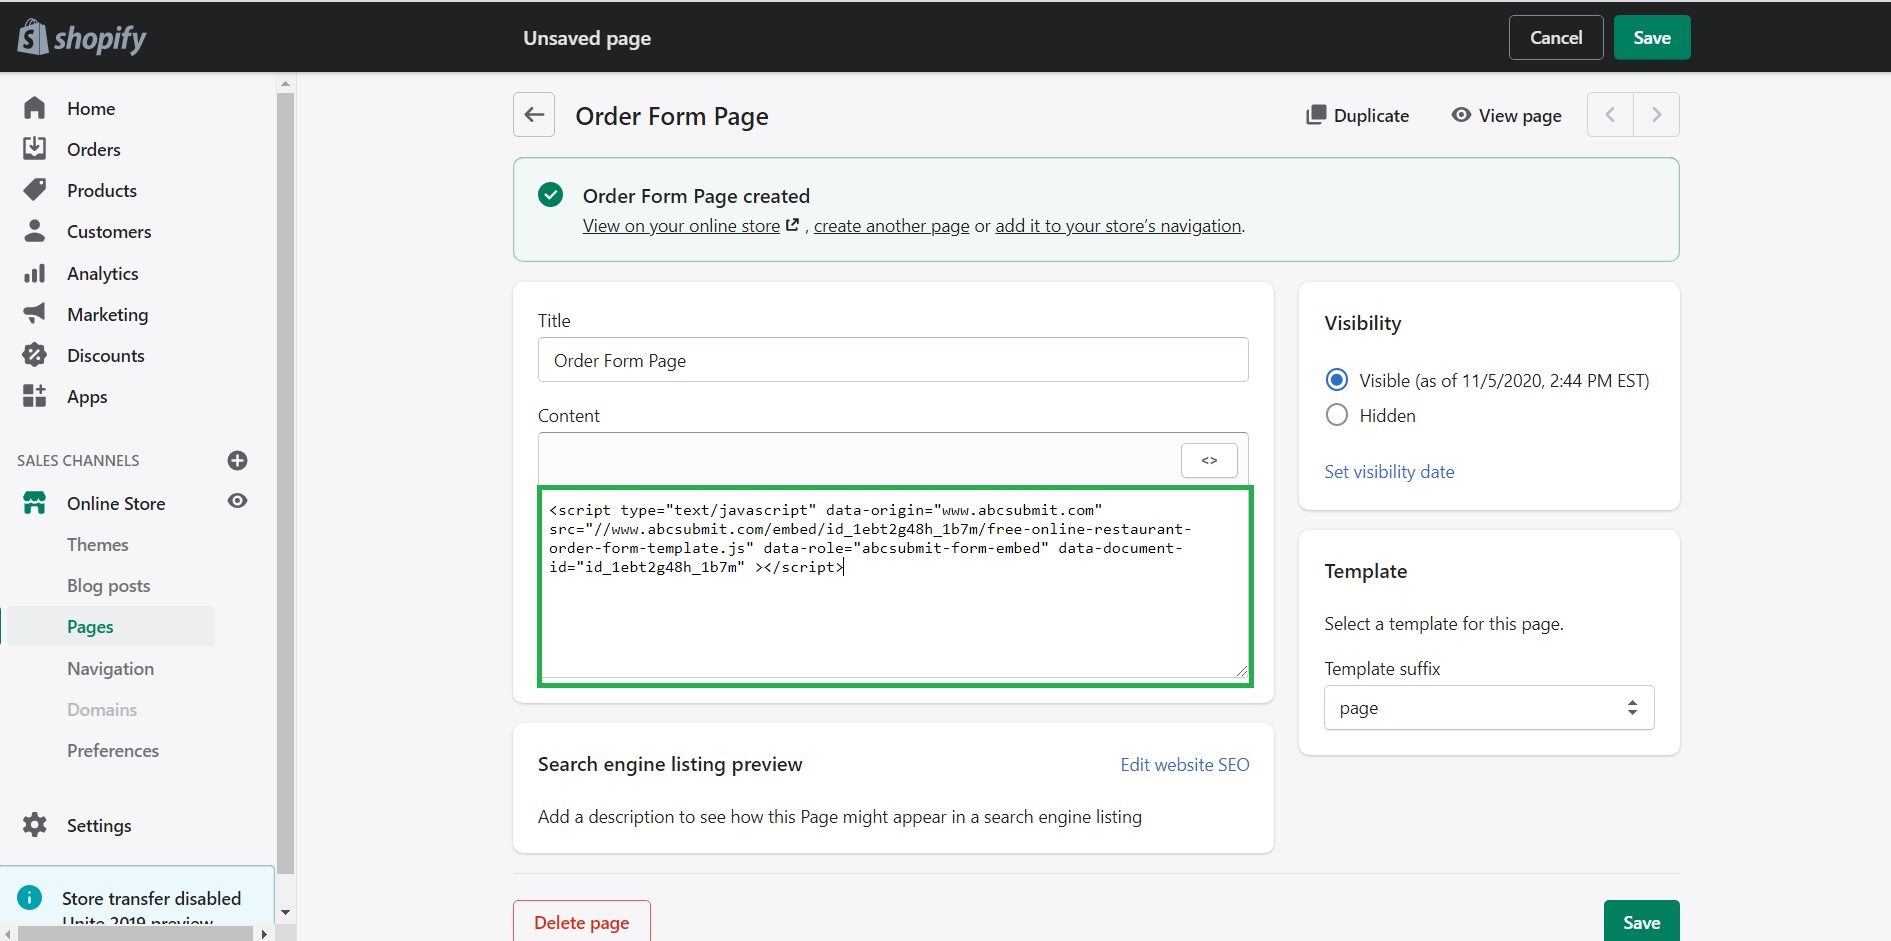
Task: Click the sidebar scrollbar down arrow
Action: pos(285,912)
